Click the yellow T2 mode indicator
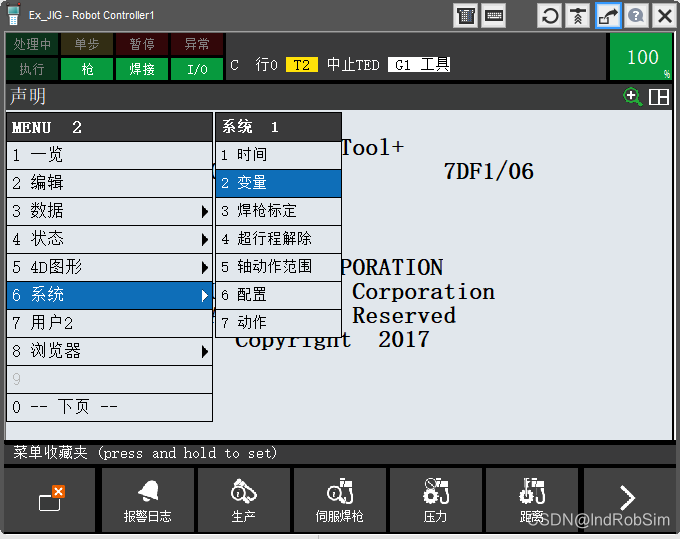 click(302, 65)
